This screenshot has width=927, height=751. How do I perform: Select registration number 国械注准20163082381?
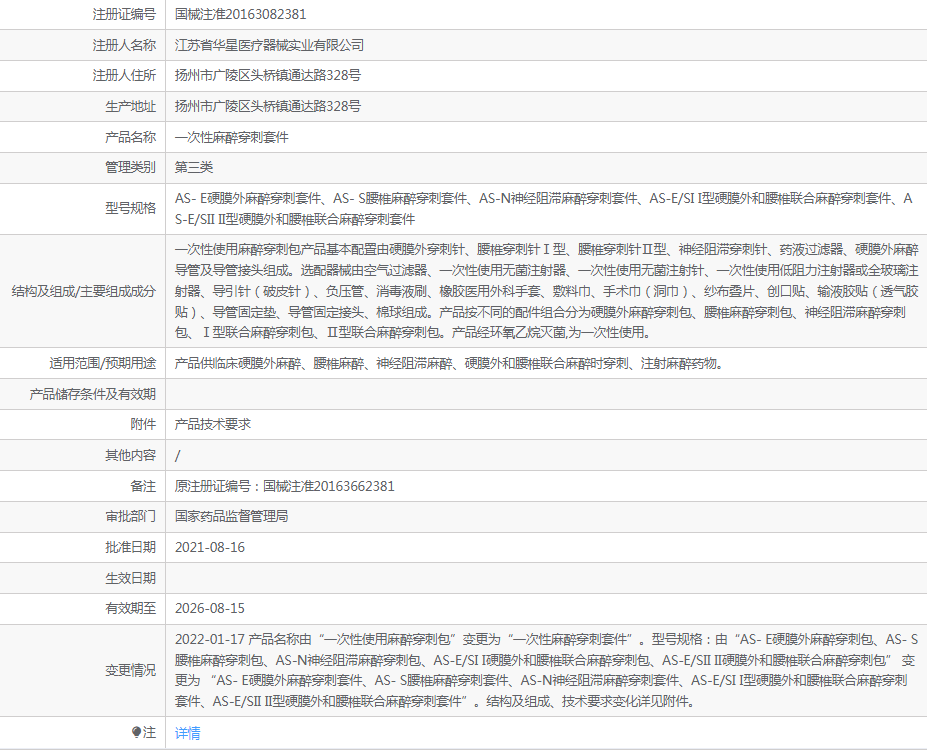tap(241, 14)
